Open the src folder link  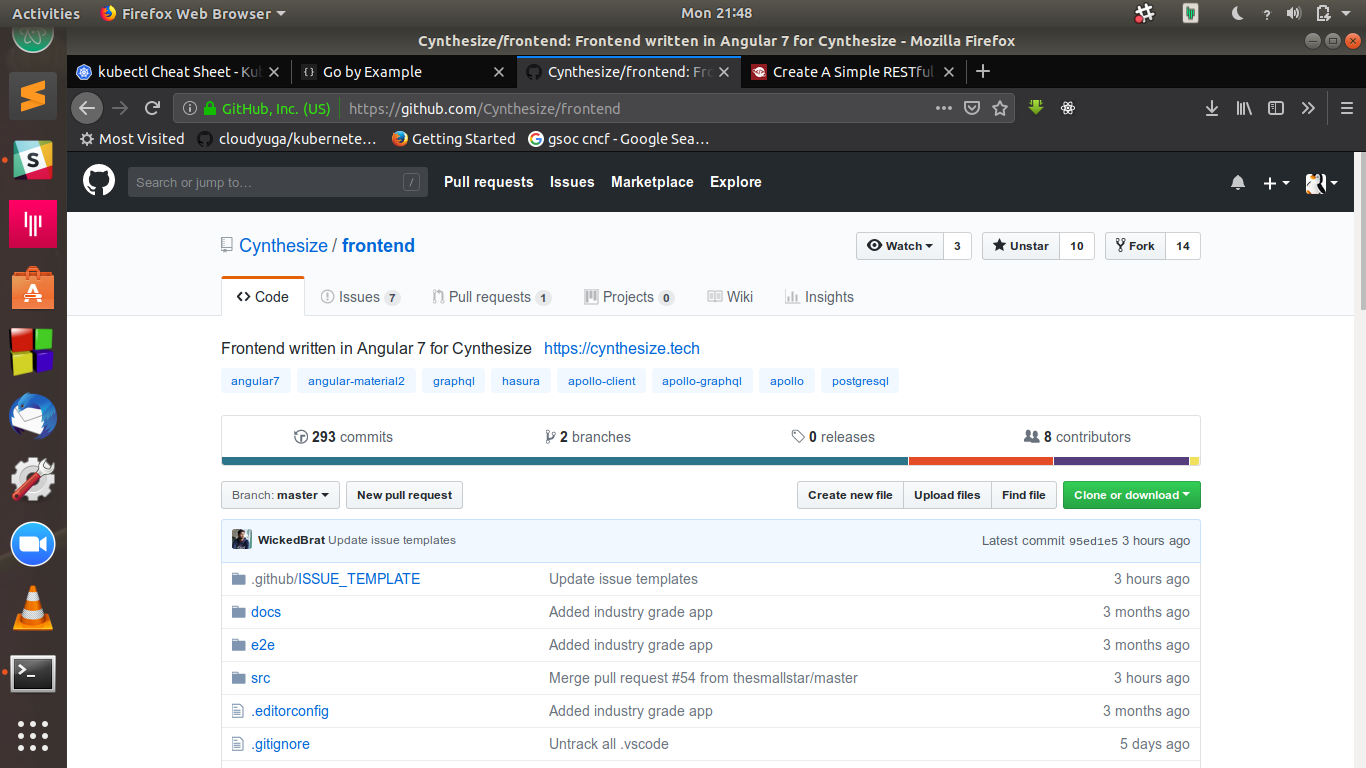pos(260,677)
